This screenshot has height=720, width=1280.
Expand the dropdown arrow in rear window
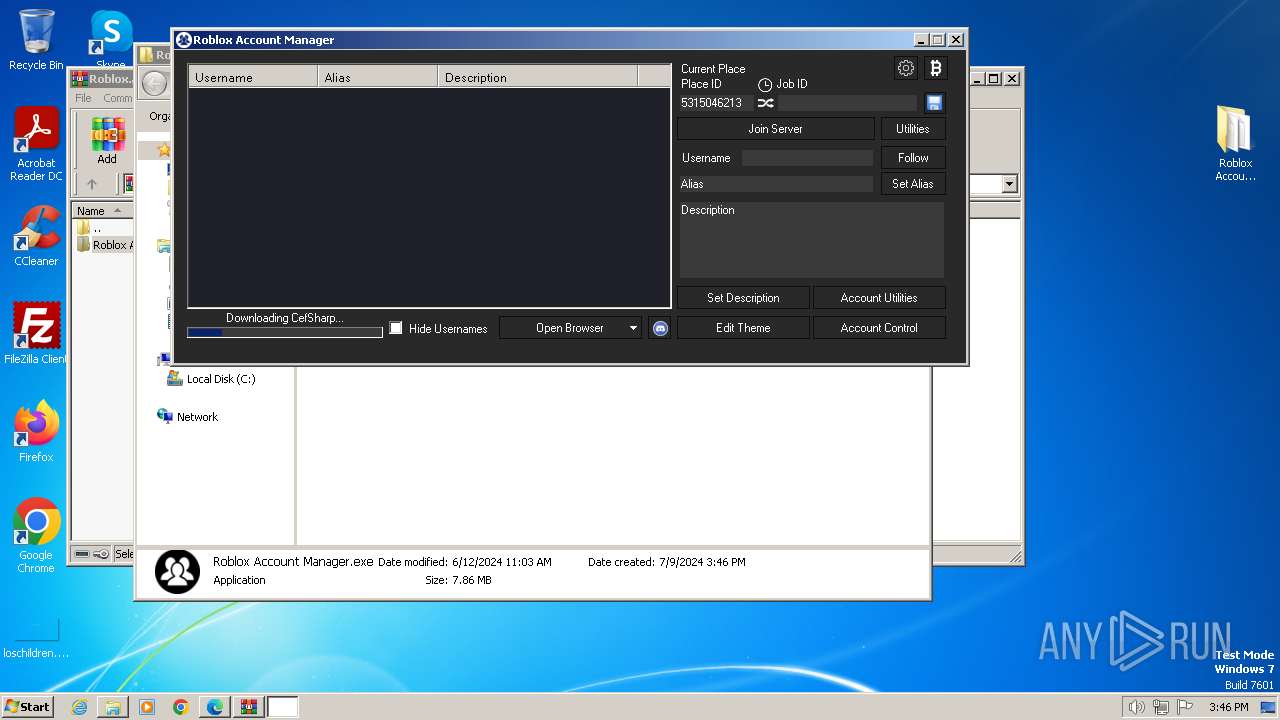click(x=1009, y=184)
